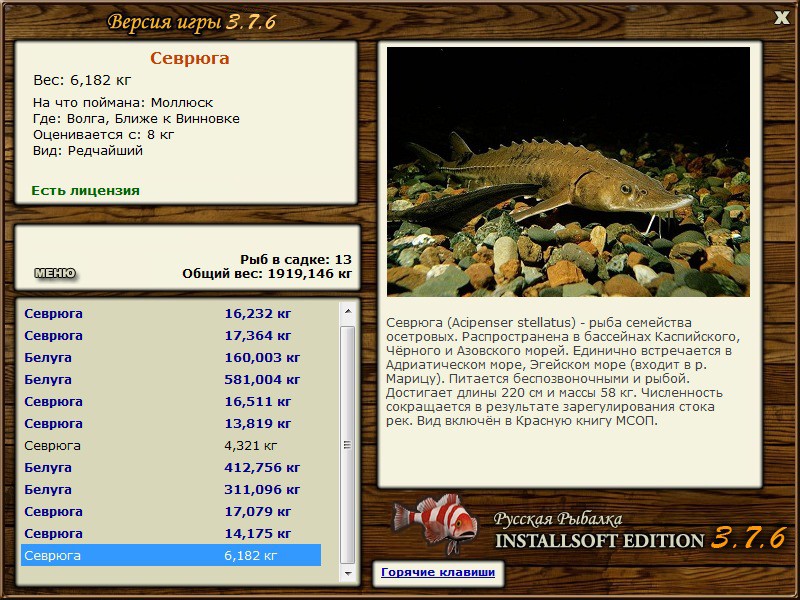Select the Белуга 311,096 кг entry
This screenshot has height=600, width=800.
pyautogui.click(x=171, y=489)
